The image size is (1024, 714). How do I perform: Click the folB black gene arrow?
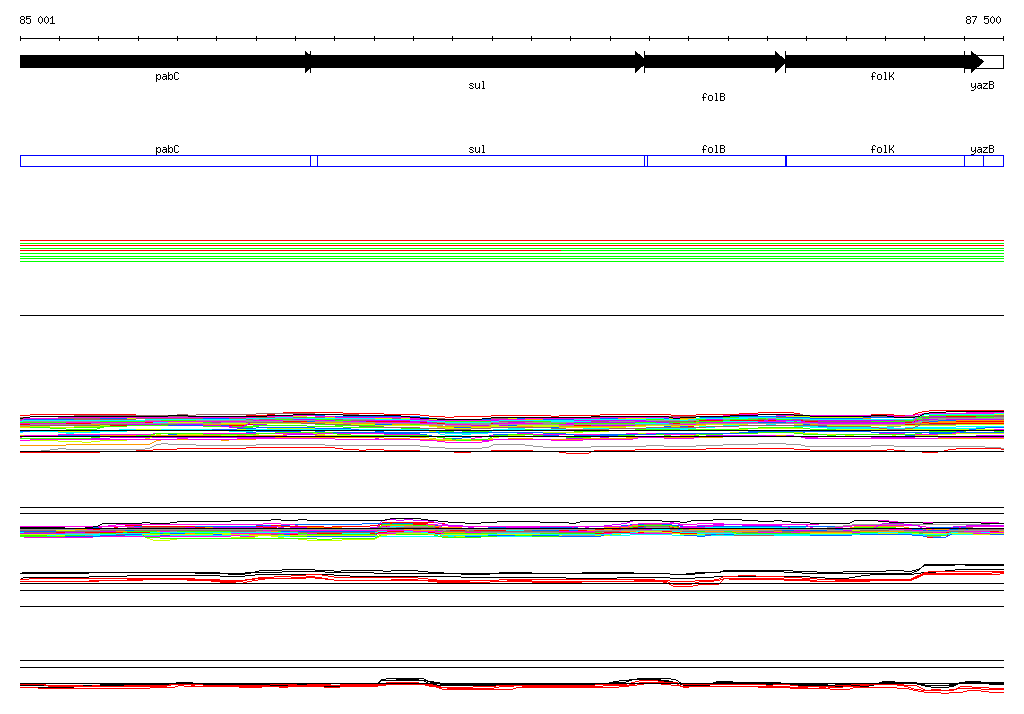click(x=714, y=62)
